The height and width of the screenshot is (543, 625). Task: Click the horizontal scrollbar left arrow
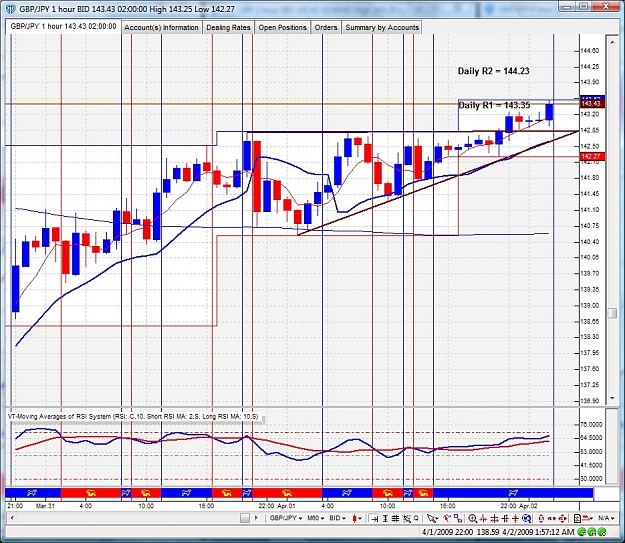point(12,518)
